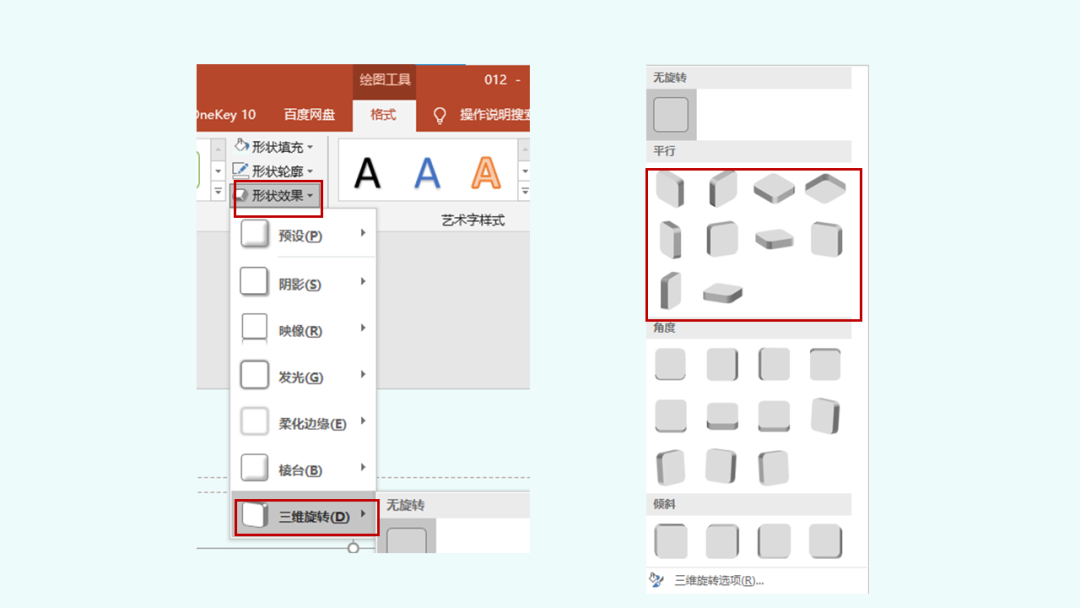Select third 角度 preset in third row
Screen dimensions: 1080x608
click(x=773, y=468)
